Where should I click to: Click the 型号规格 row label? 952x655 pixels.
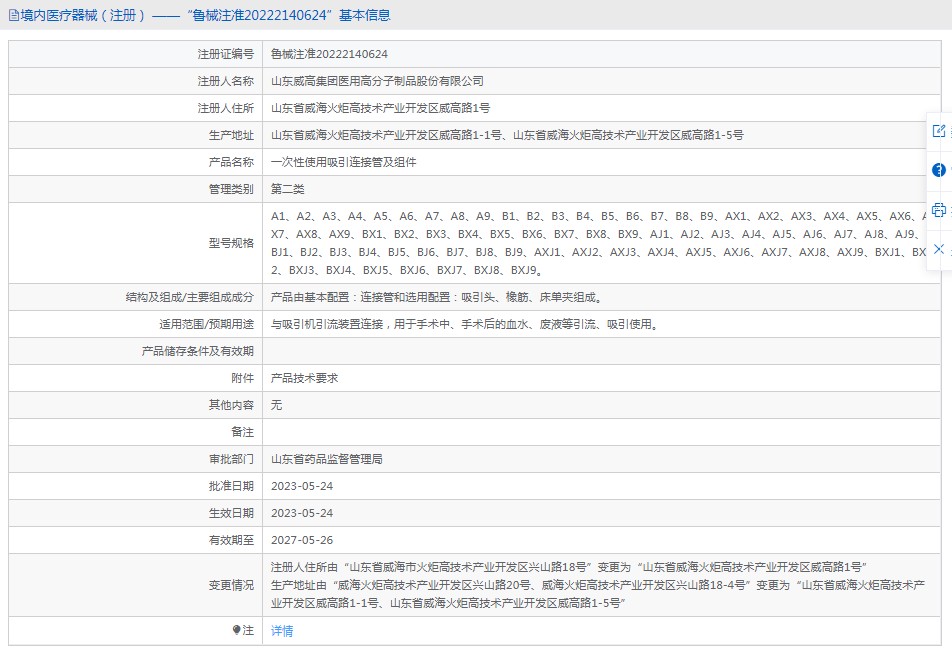(232, 243)
